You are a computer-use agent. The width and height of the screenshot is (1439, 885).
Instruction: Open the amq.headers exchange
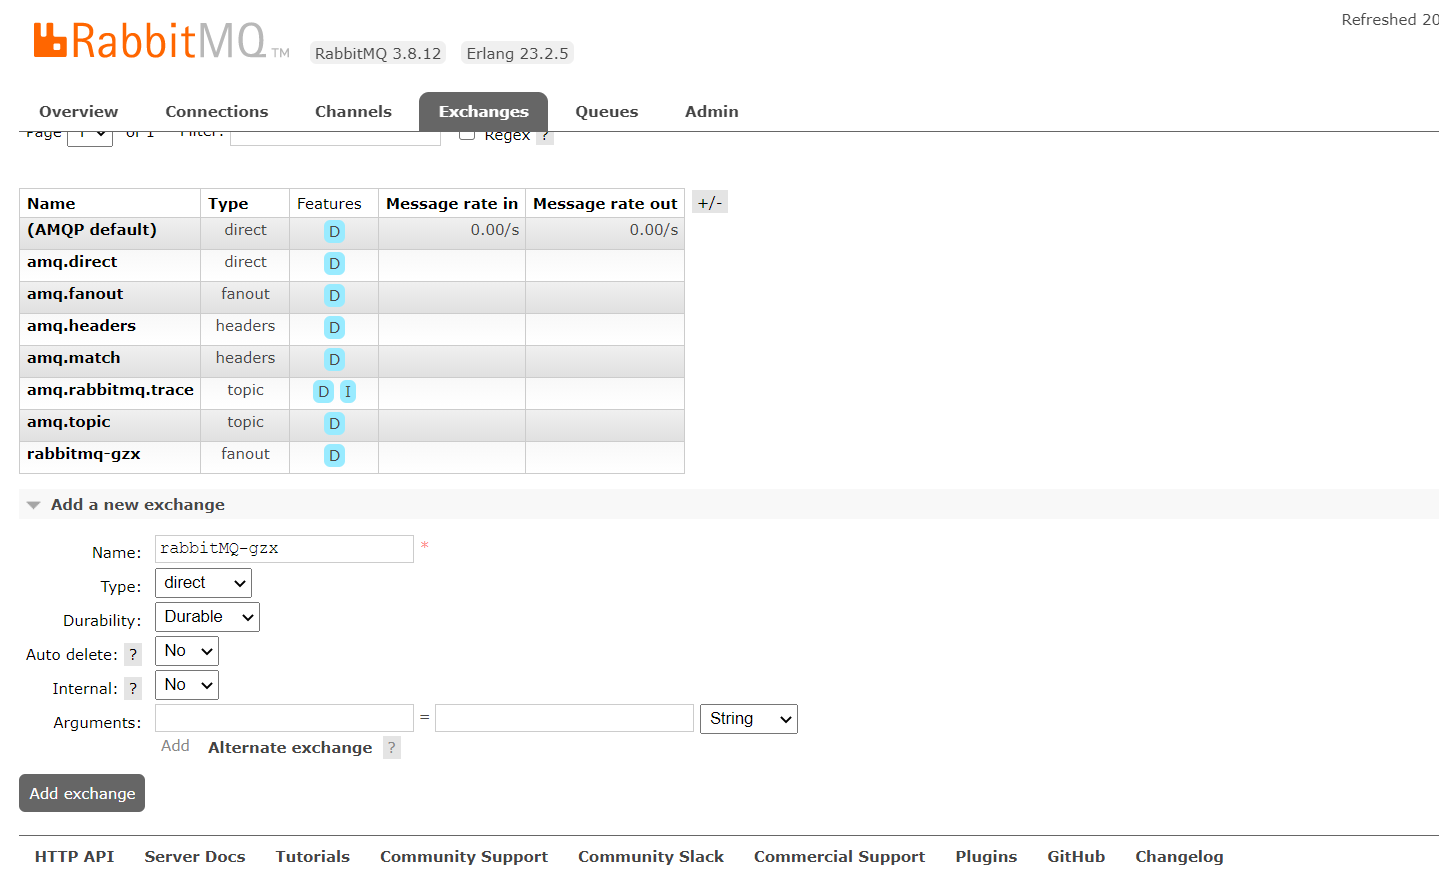point(81,326)
